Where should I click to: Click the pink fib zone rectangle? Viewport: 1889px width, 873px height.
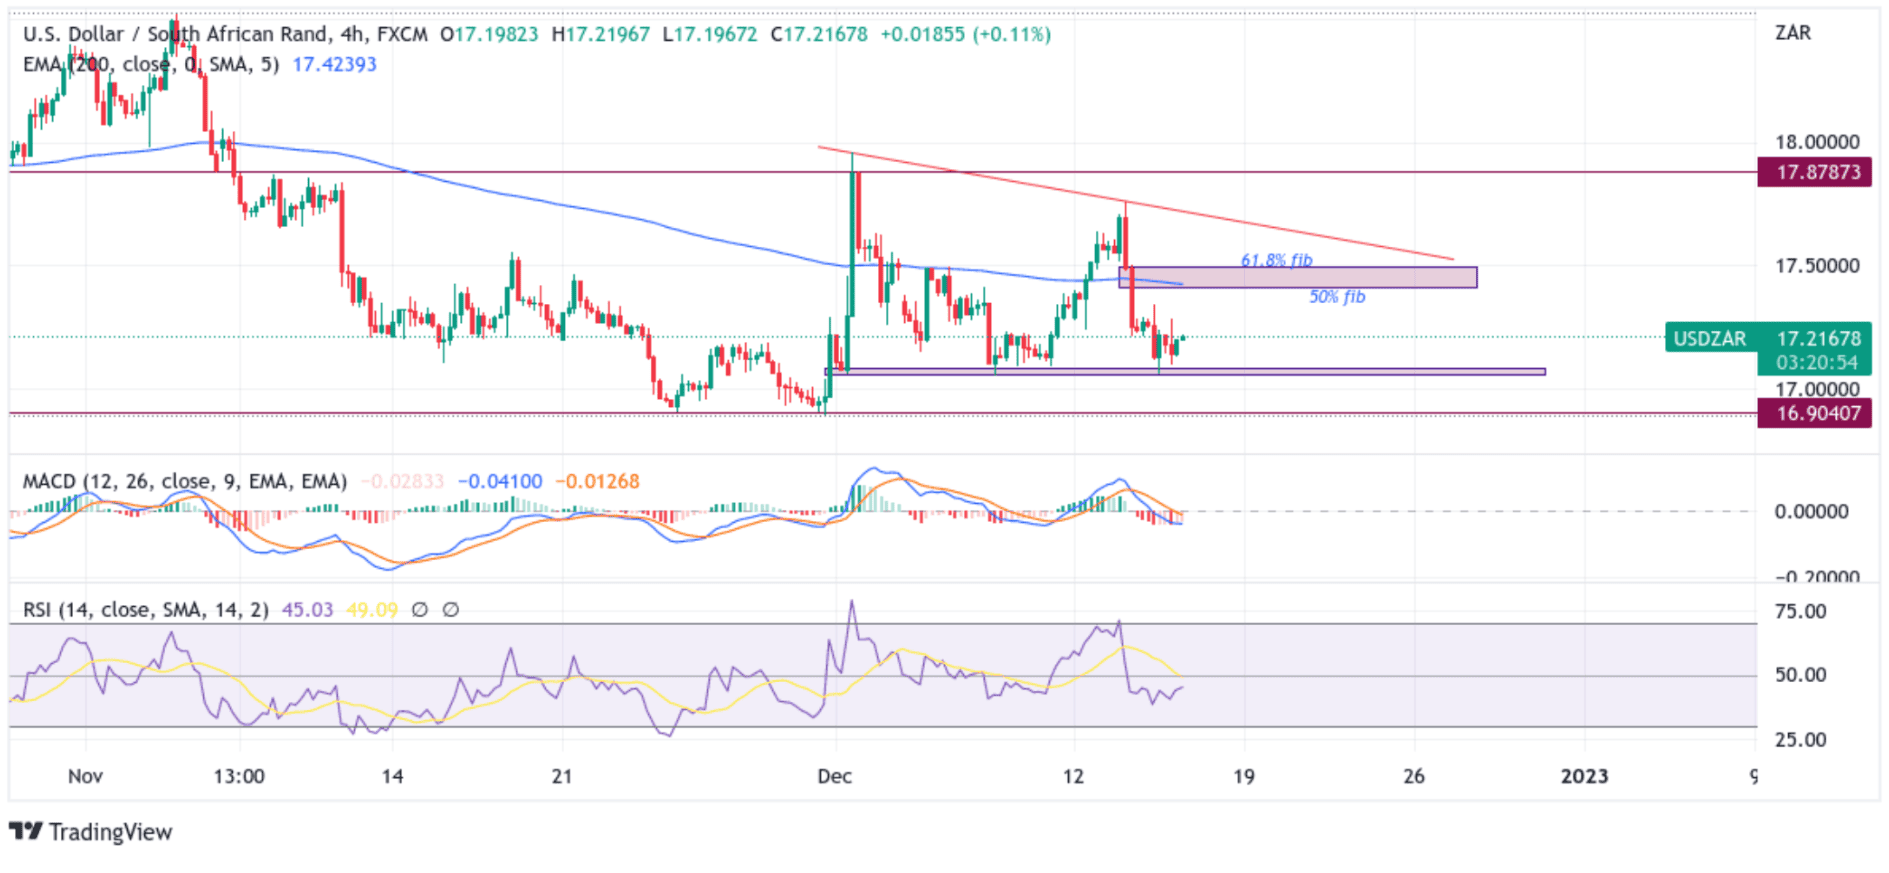pyautogui.click(x=1298, y=277)
